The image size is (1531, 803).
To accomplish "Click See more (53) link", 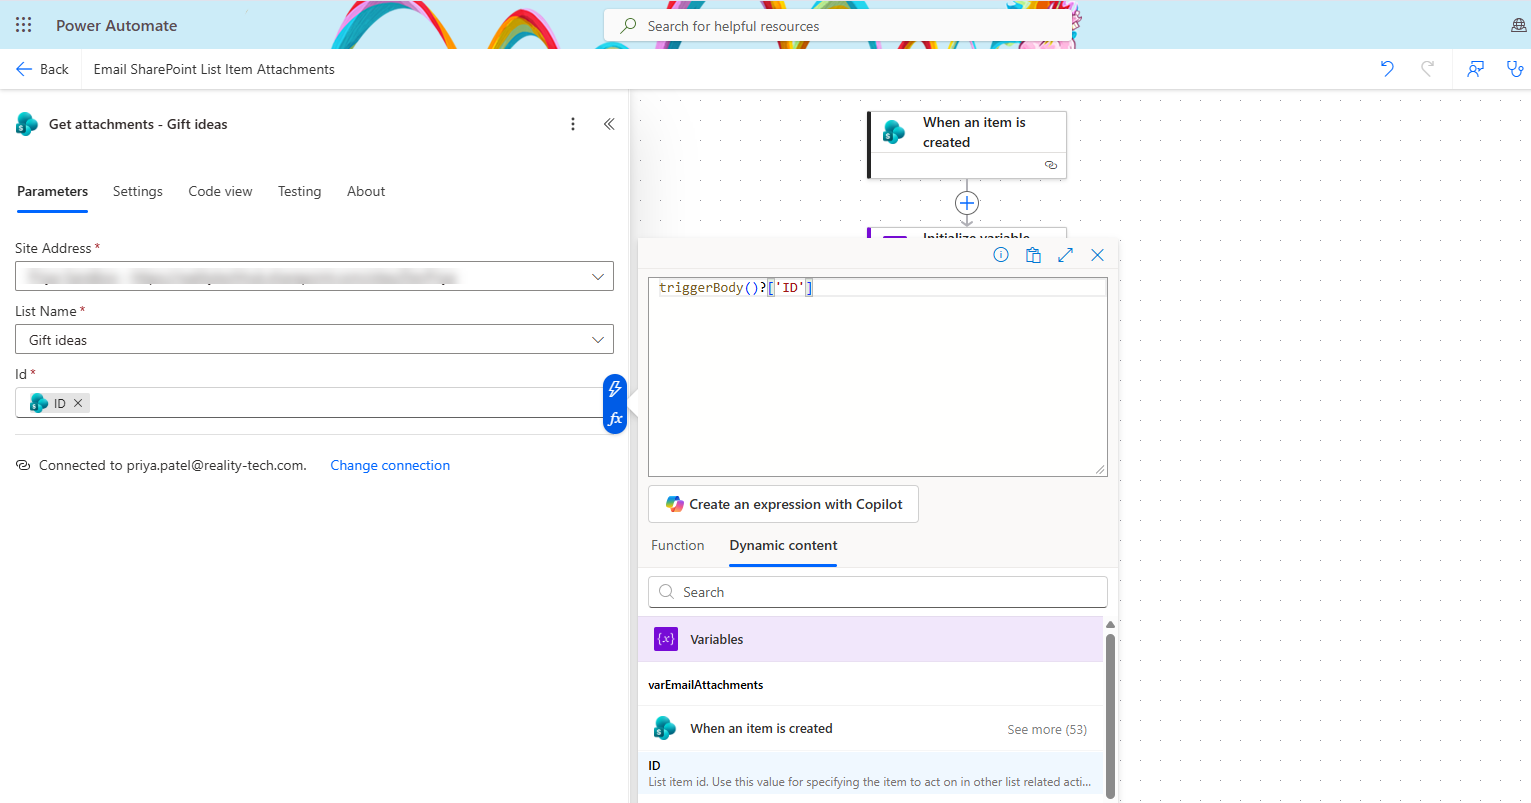I will point(1047,729).
